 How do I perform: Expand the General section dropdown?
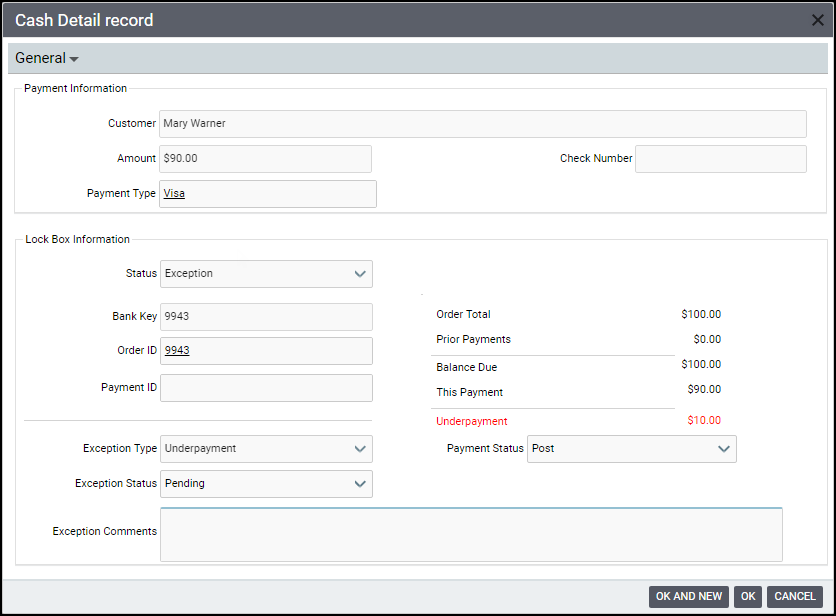[x=46, y=58]
